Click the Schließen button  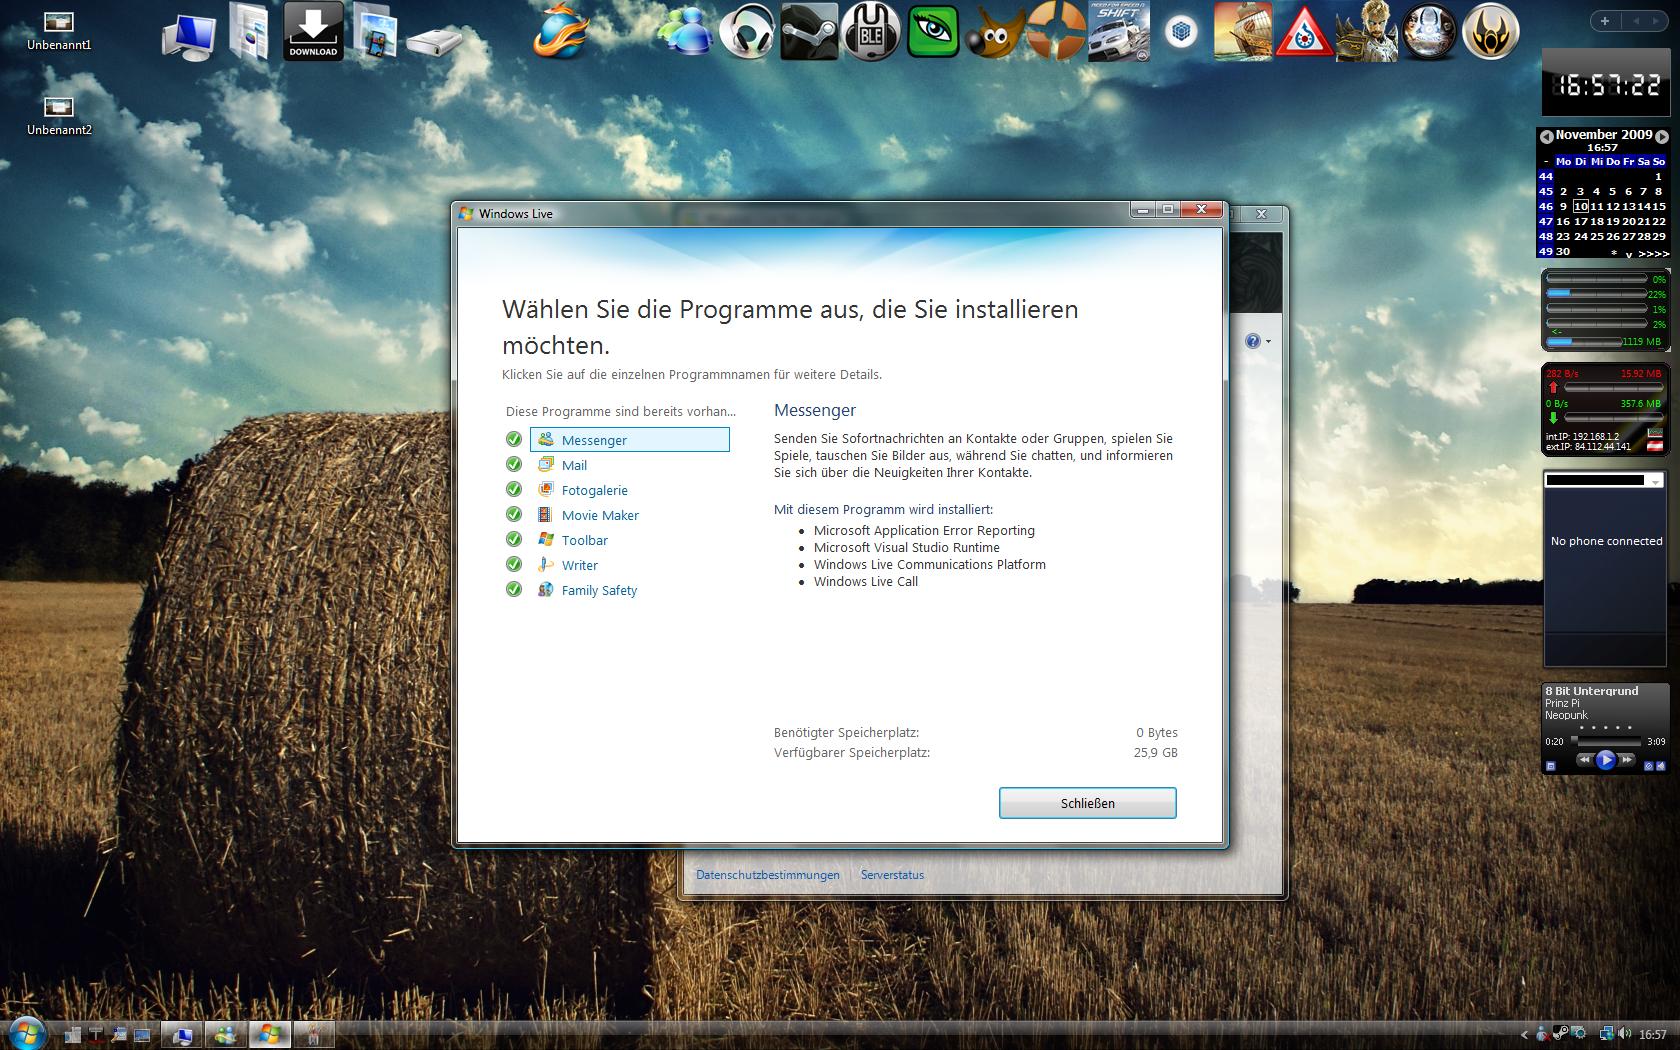point(1088,803)
